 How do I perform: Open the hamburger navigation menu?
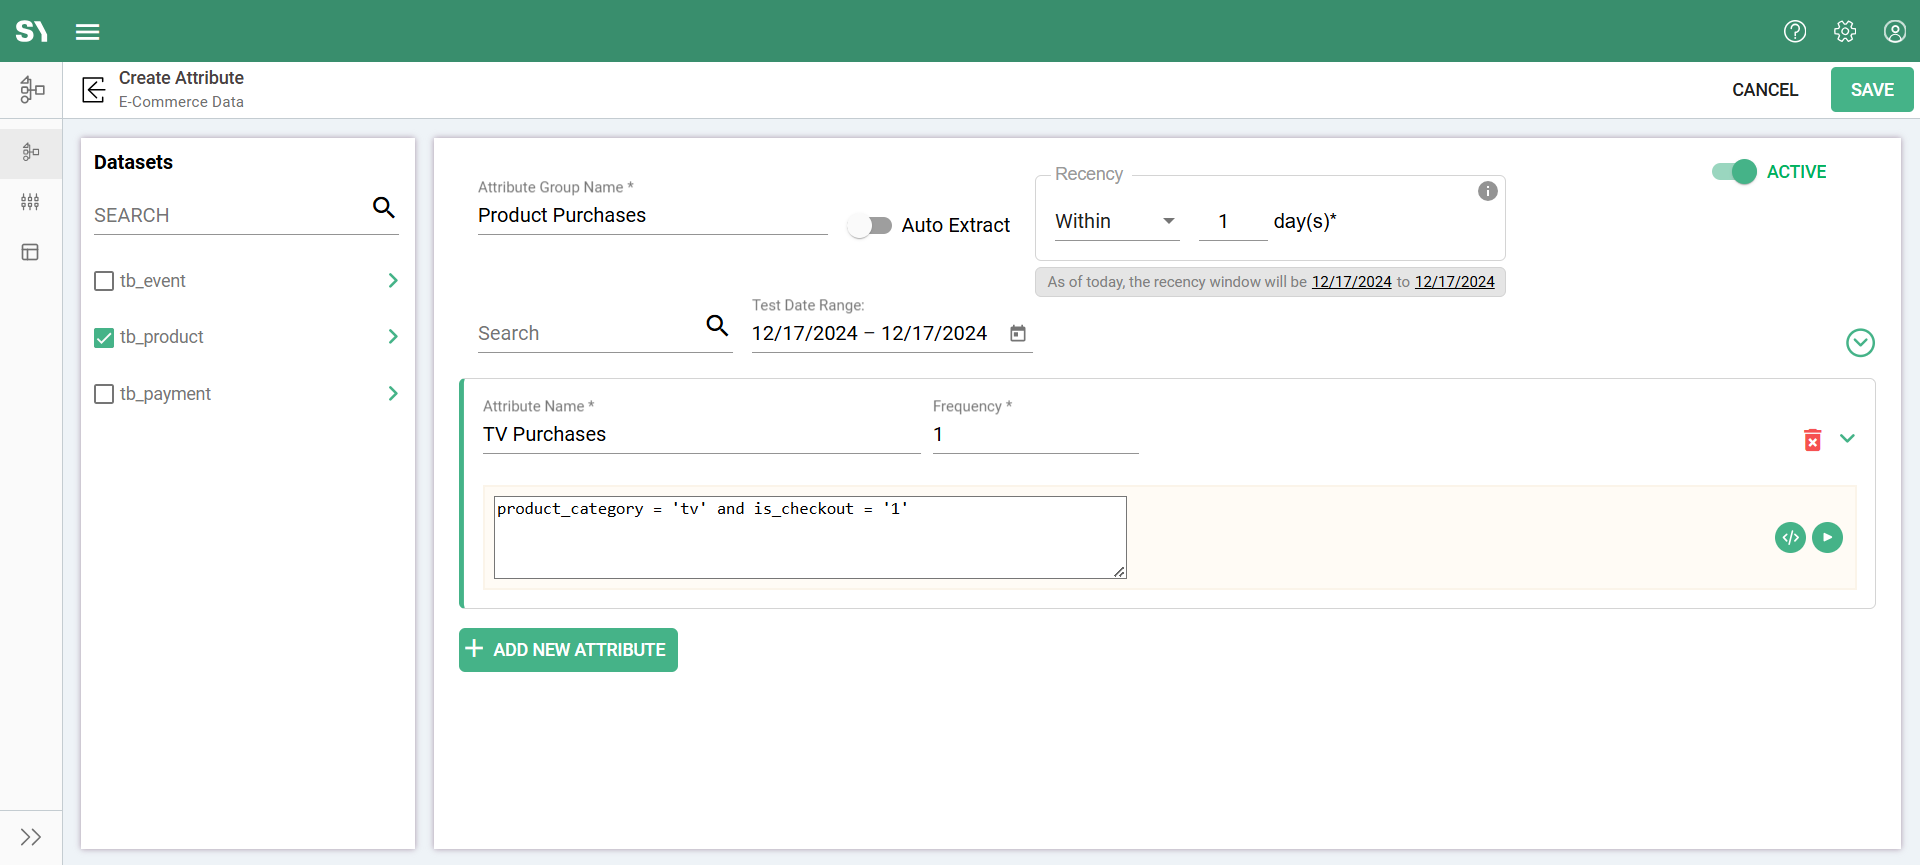[x=88, y=32]
